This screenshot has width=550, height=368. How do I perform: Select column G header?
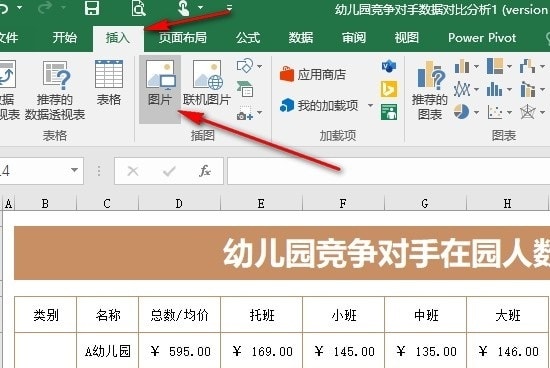[x=425, y=203]
